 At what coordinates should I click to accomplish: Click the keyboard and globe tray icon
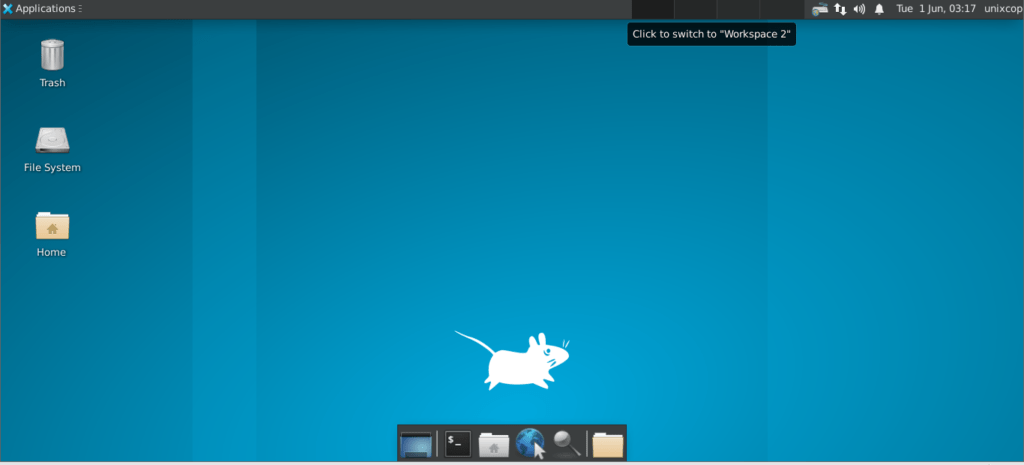tap(820, 9)
